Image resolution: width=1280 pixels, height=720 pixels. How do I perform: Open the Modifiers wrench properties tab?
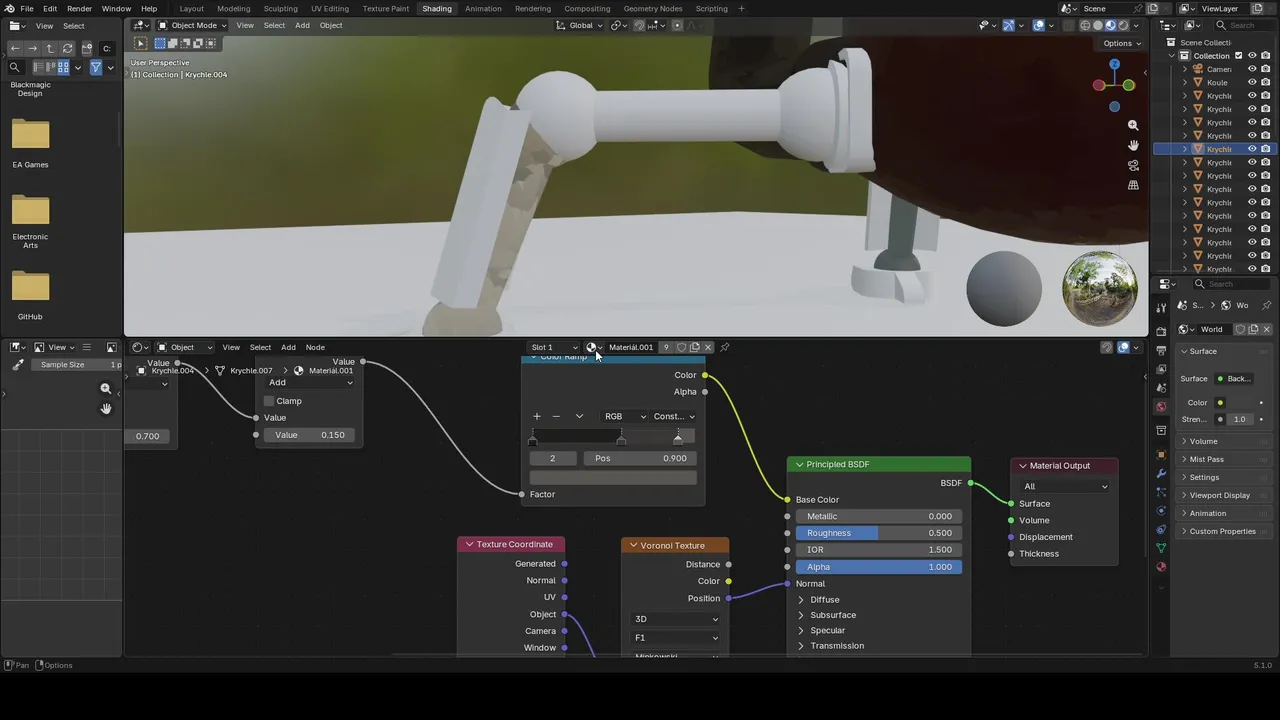1161,473
